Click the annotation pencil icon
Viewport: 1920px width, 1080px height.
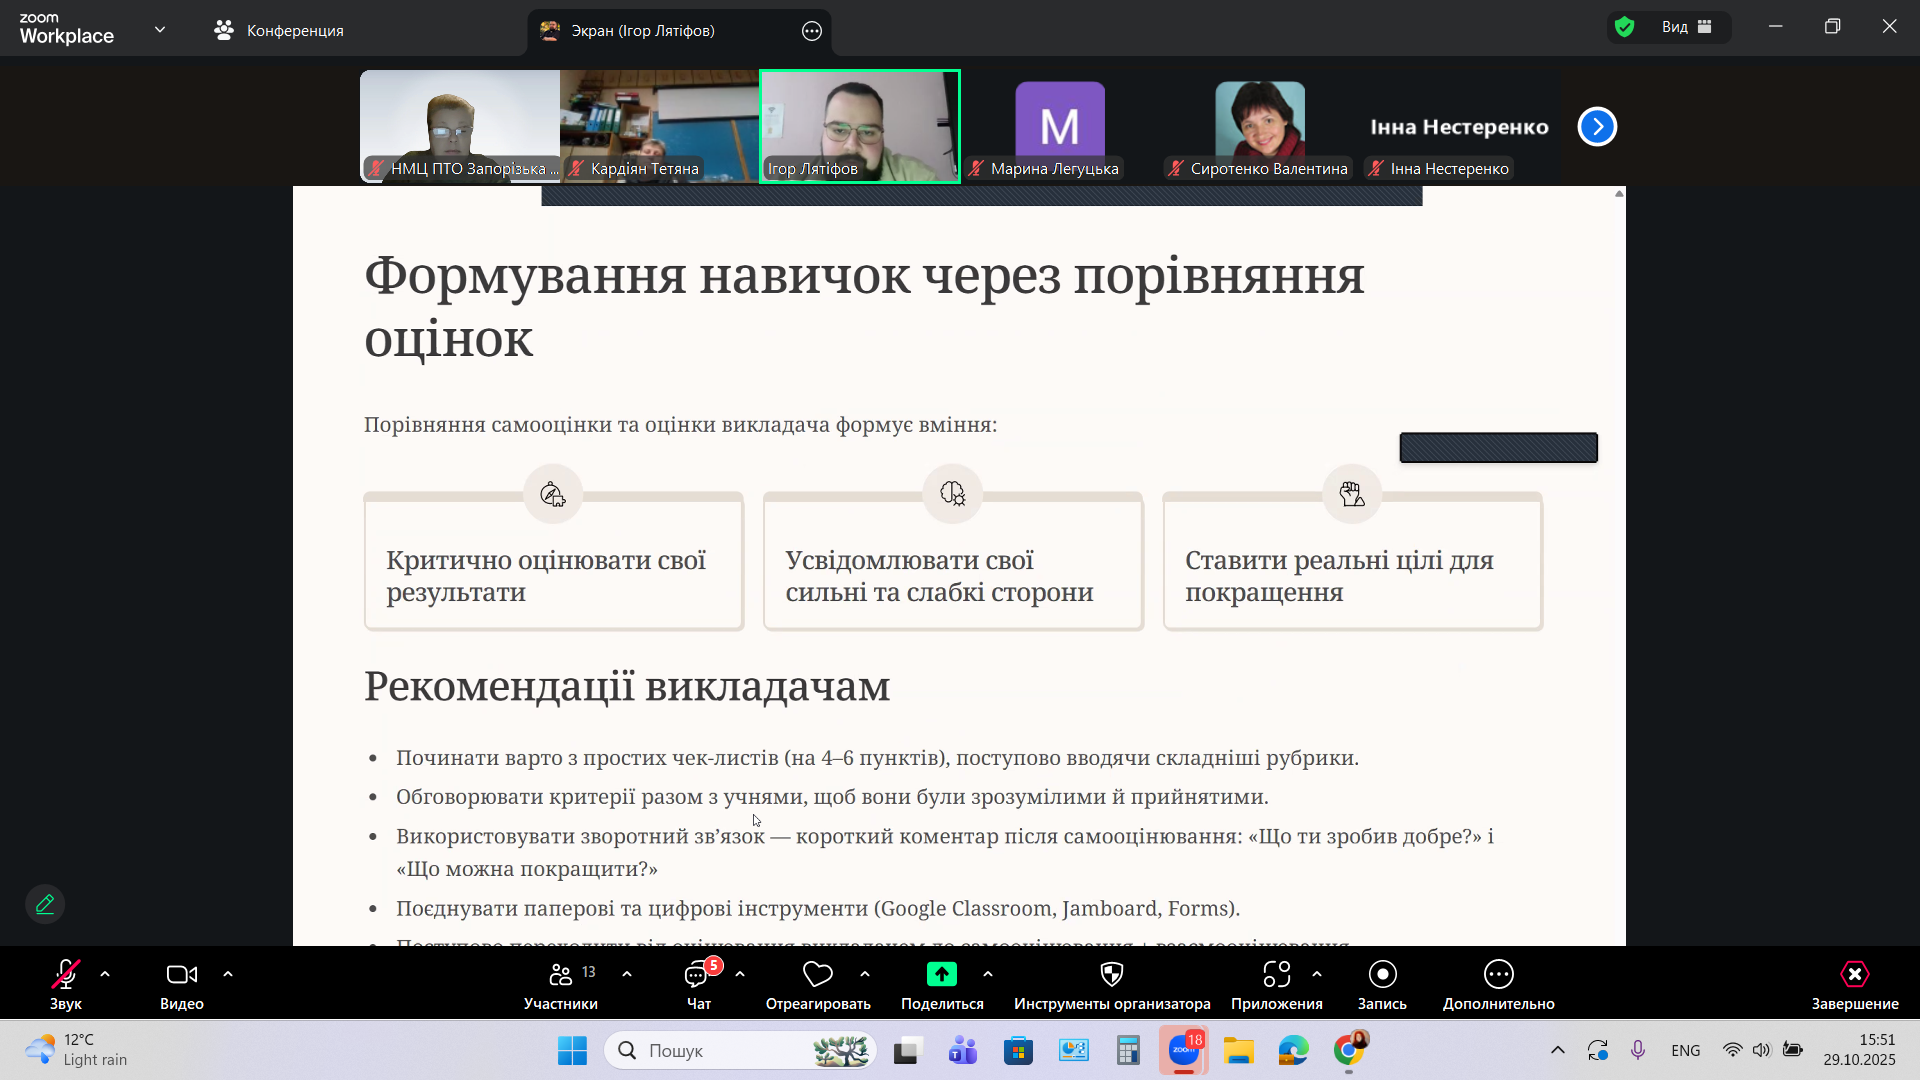pyautogui.click(x=45, y=904)
